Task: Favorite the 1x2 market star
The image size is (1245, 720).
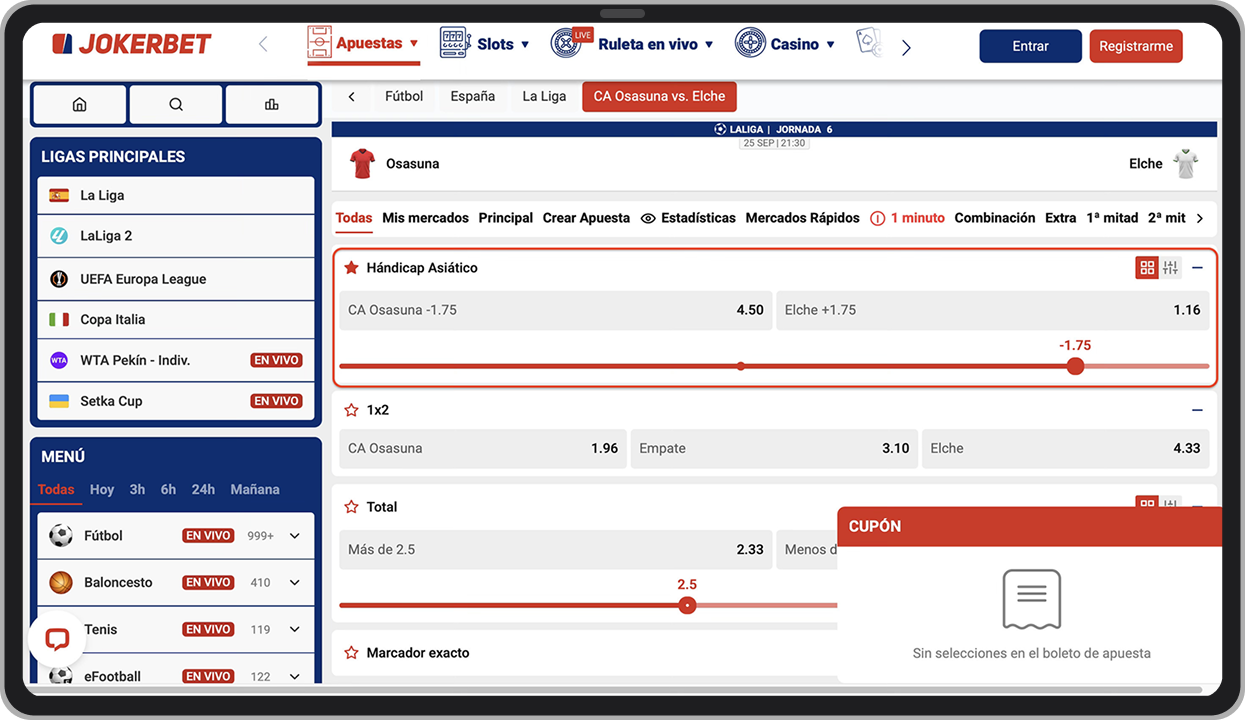Action: tap(351, 410)
